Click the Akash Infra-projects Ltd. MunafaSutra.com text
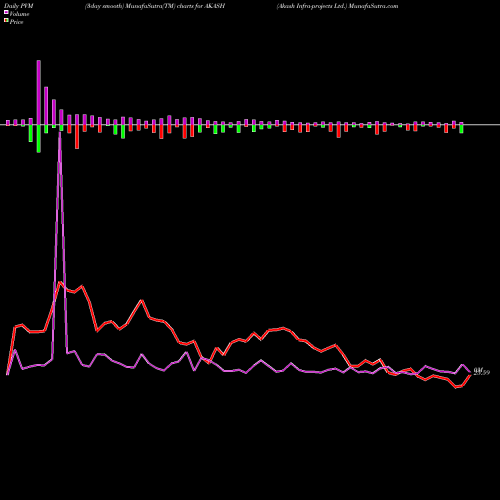This screenshot has width=500, height=500. click(337, 6)
